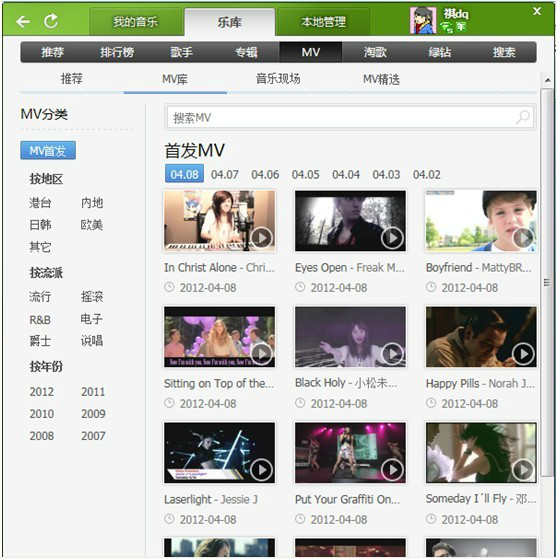
Task: Open the title link In Christ Alone - Chri...
Action: coord(219,267)
